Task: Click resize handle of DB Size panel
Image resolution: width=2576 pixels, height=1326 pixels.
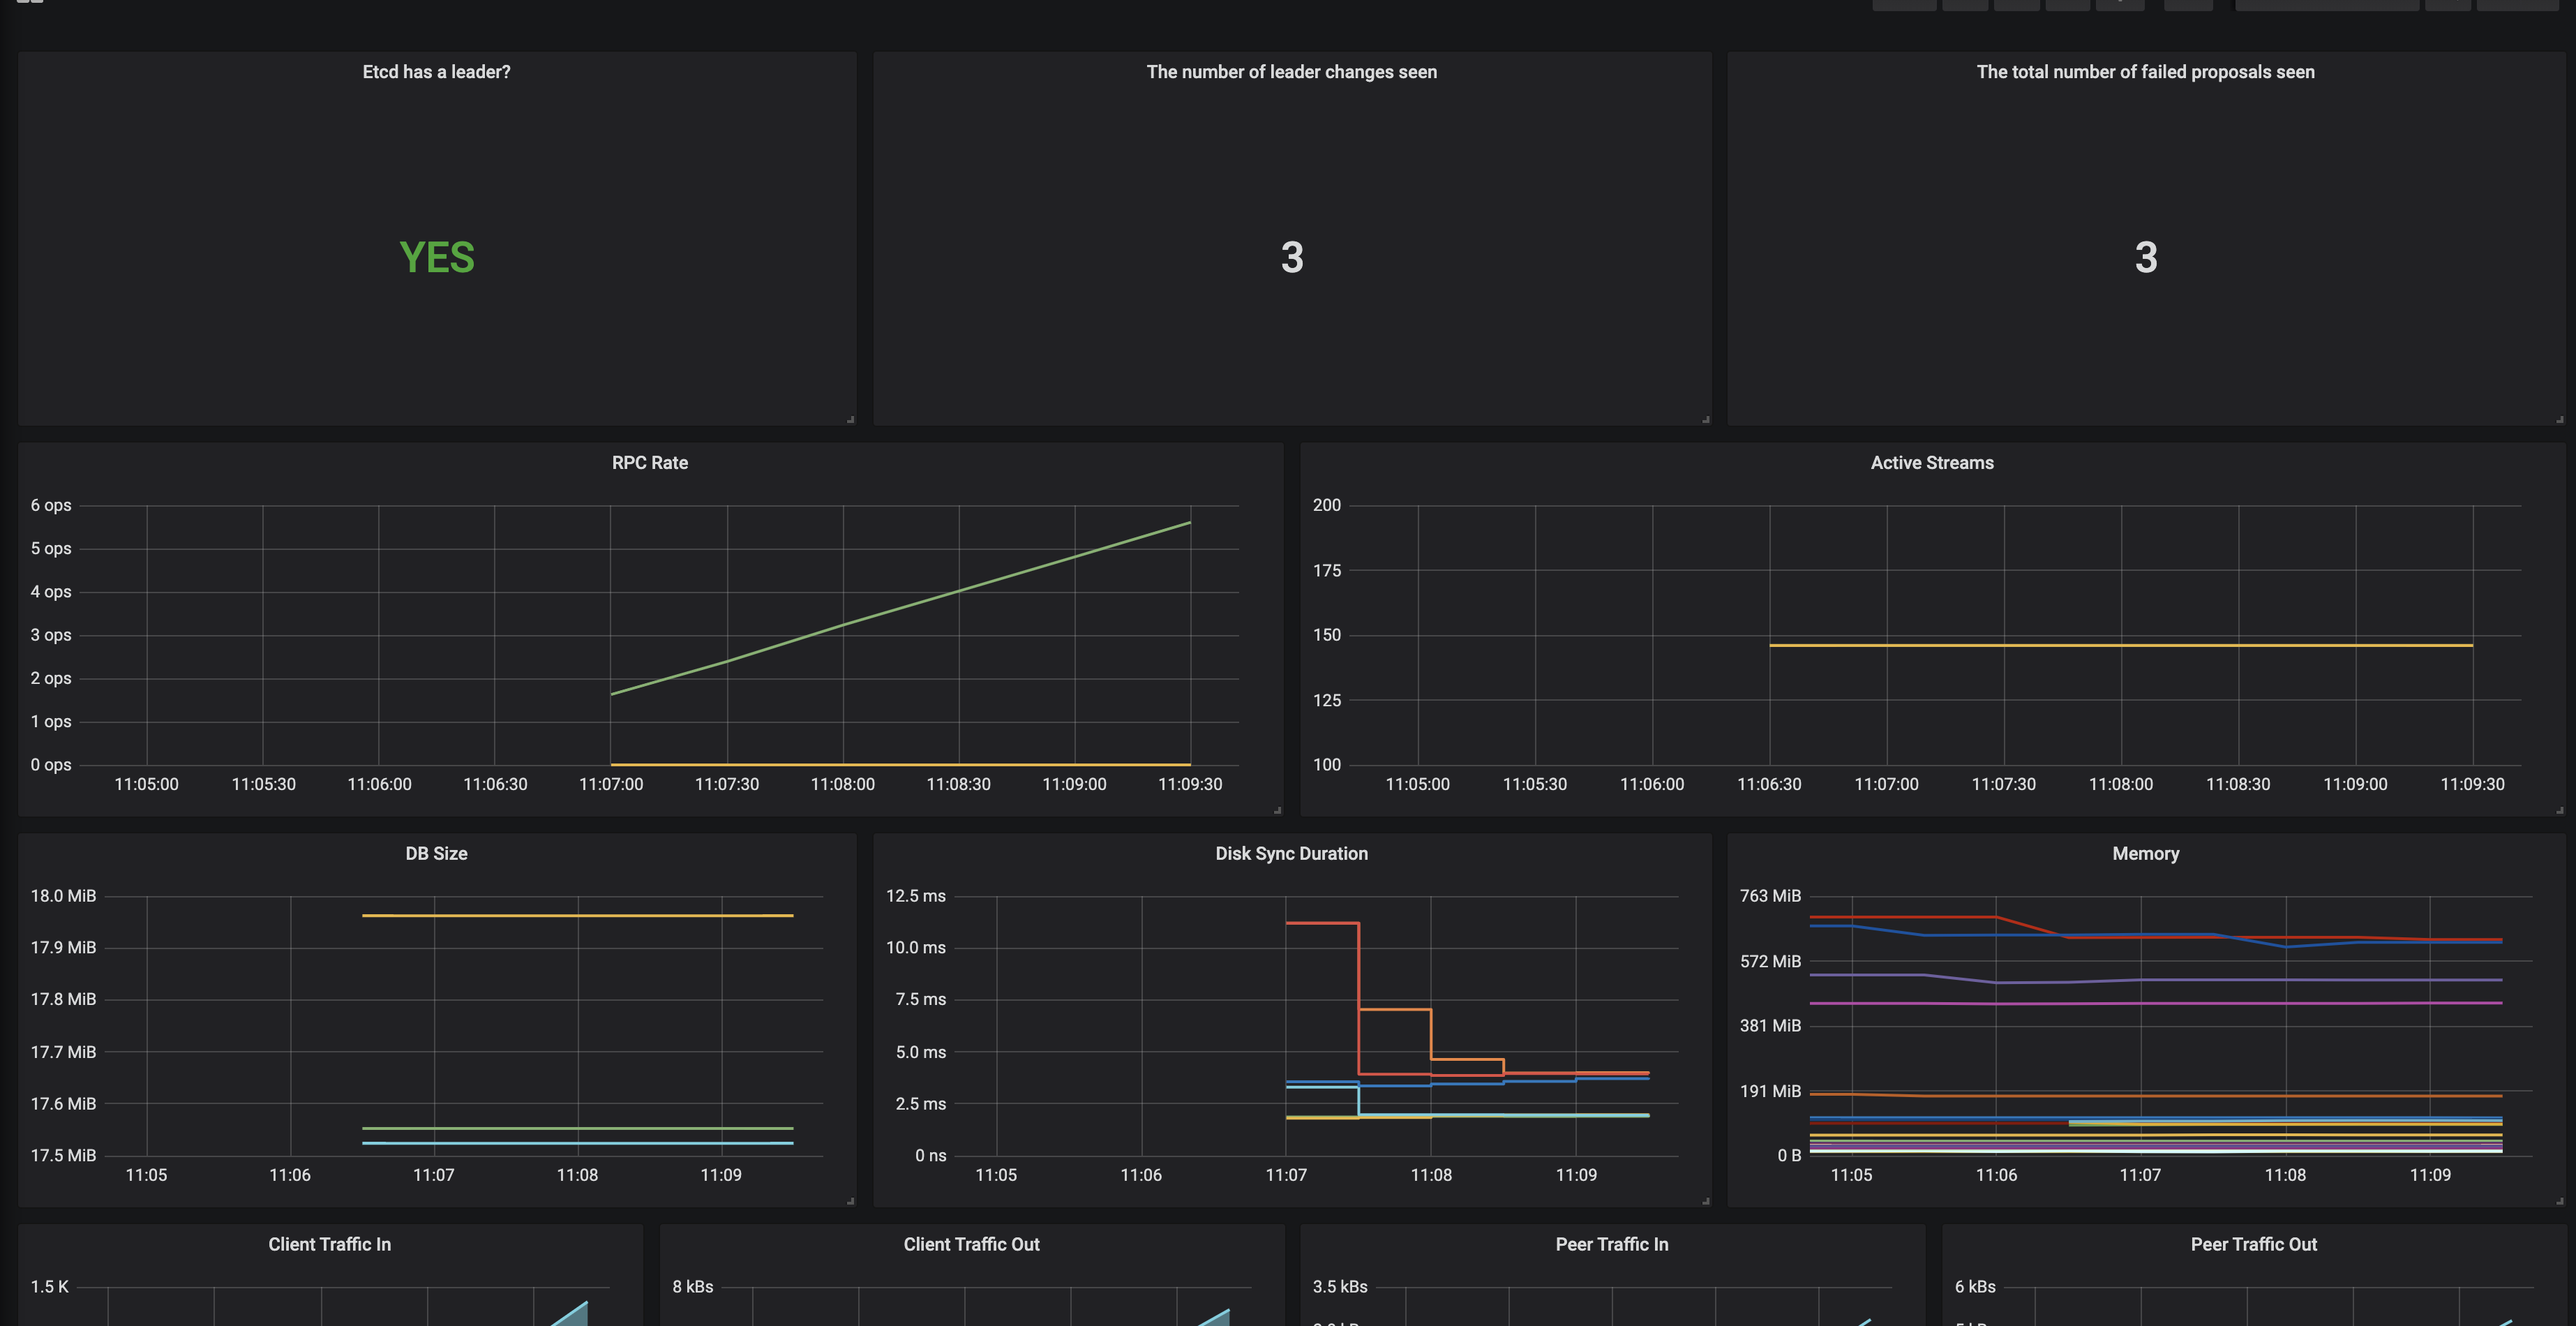Action: (x=850, y=1201)
